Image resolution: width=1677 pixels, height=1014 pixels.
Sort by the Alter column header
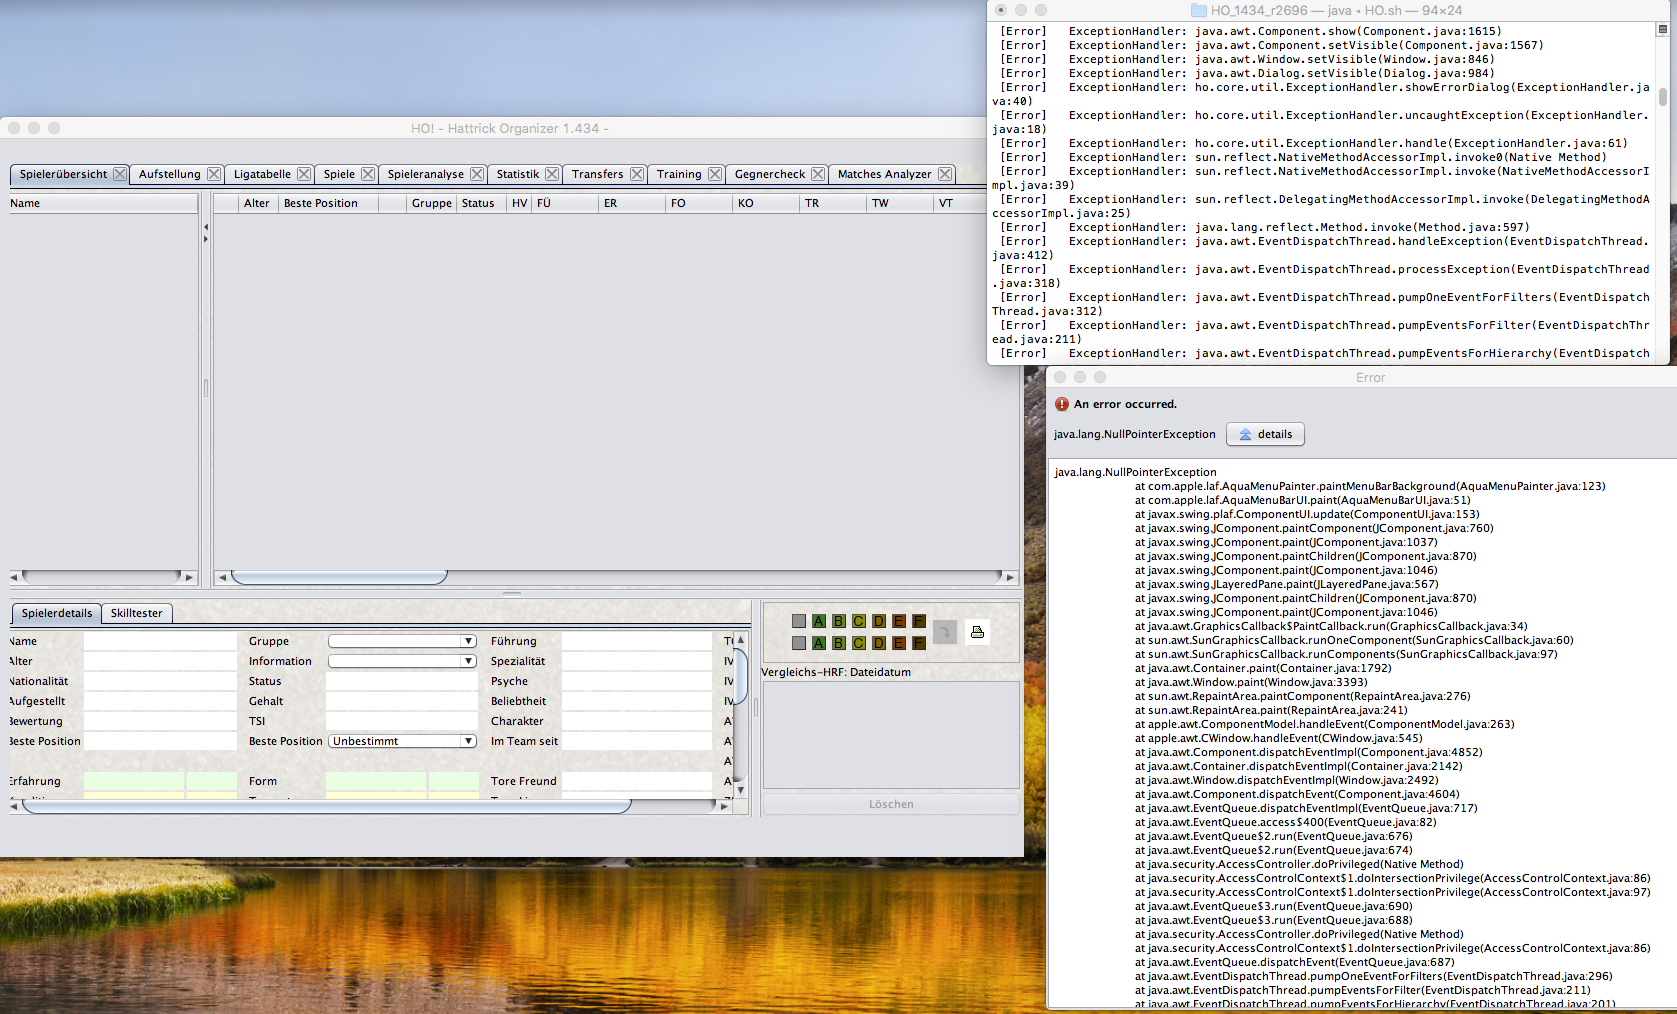pos(256,203)
